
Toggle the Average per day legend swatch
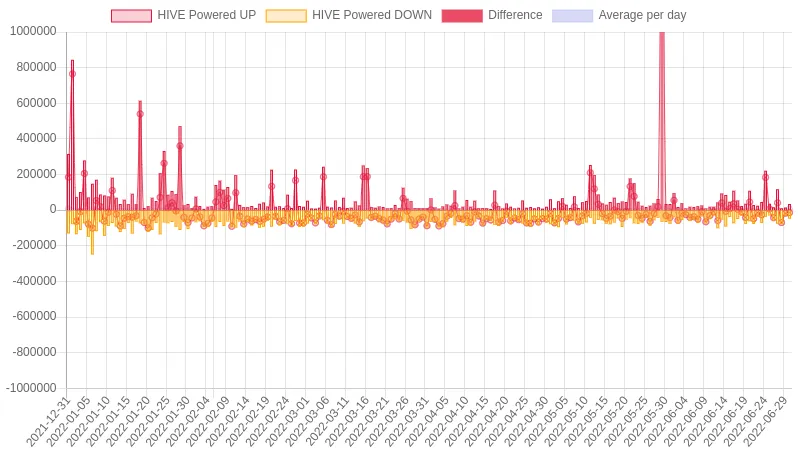[x=573, y=16]
